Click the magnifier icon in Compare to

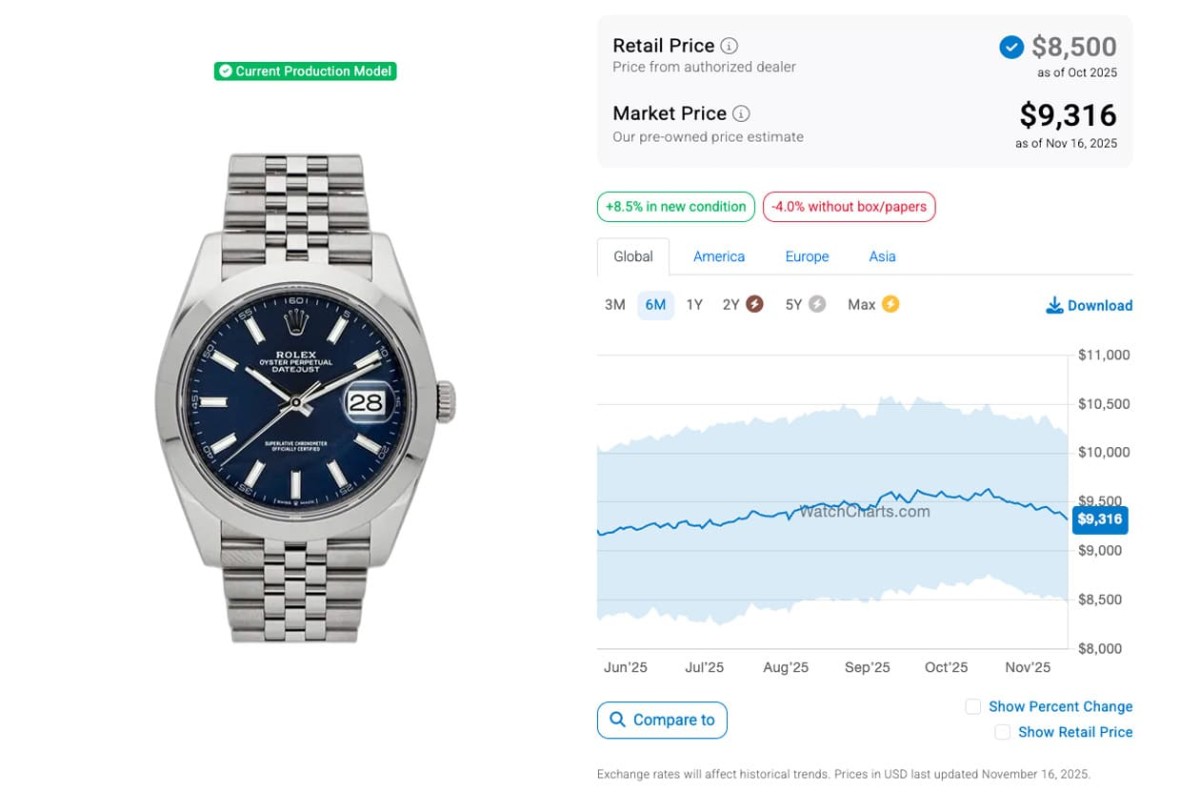[x=617, y=720]
